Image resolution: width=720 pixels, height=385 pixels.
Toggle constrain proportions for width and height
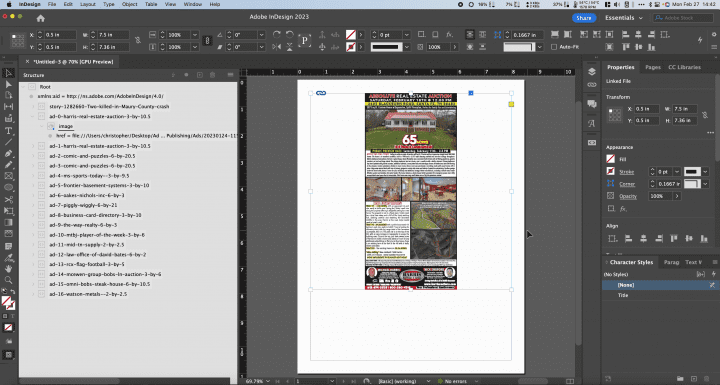138,40
